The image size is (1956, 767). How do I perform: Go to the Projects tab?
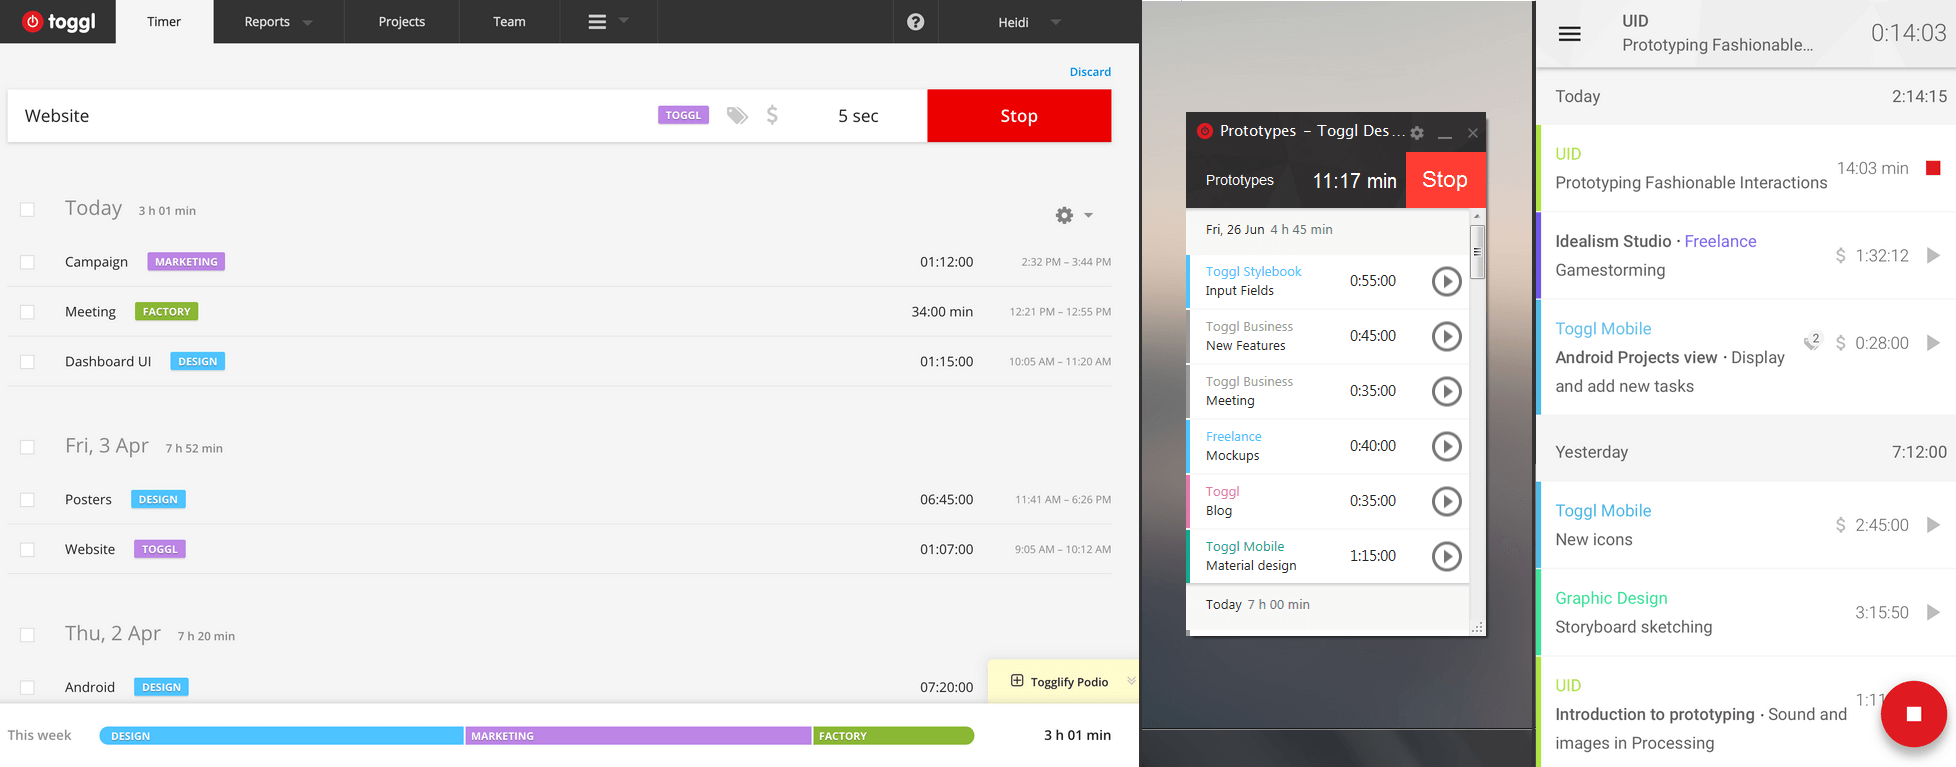tap(402, 22)
